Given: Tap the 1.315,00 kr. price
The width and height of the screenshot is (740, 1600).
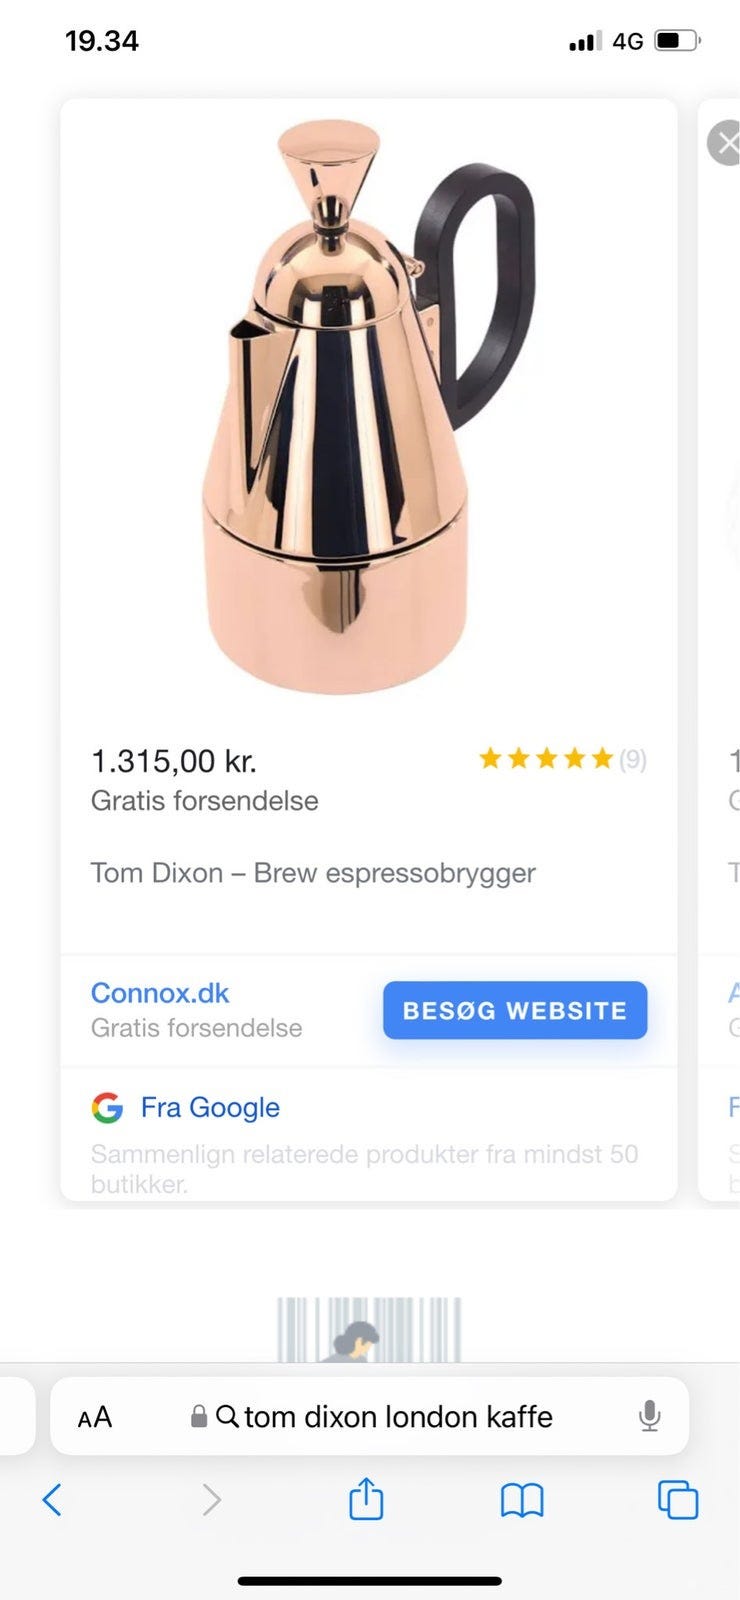Looking at the screenshot, I should (x=174, y=761).
